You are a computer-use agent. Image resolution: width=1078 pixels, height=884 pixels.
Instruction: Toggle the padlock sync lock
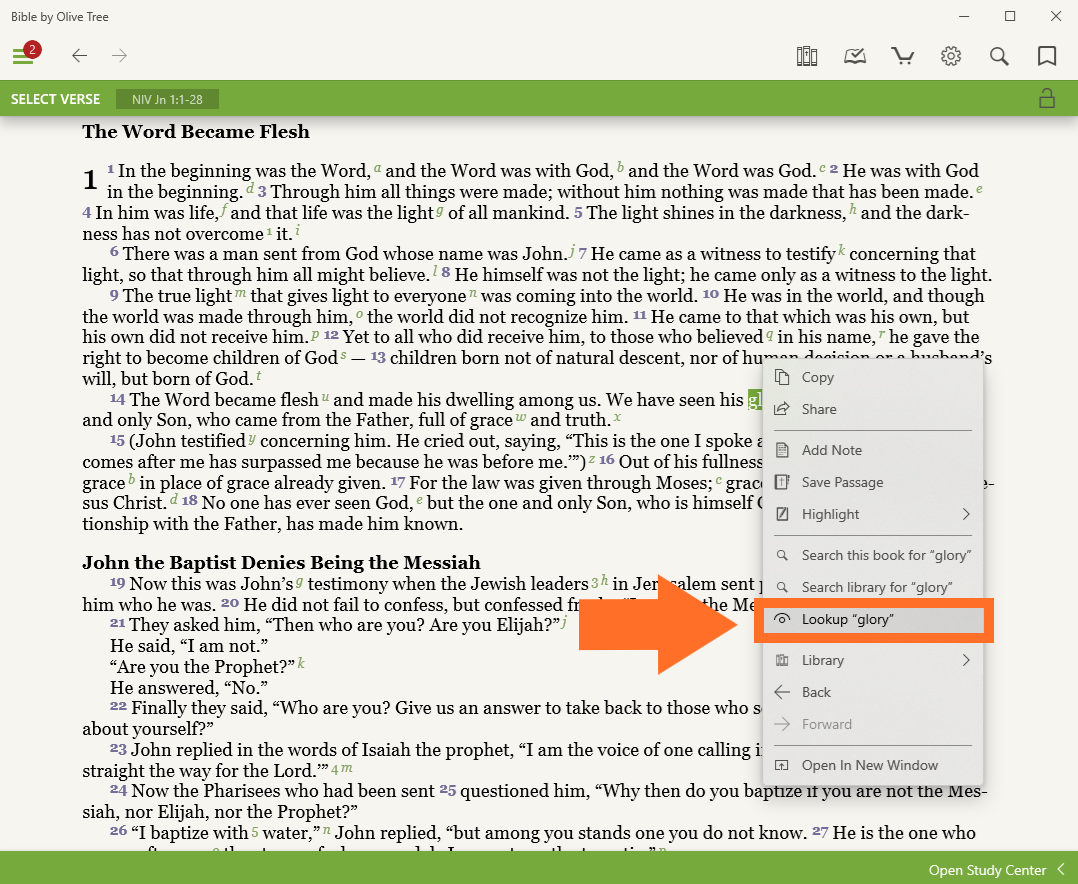coord(1046,98)
